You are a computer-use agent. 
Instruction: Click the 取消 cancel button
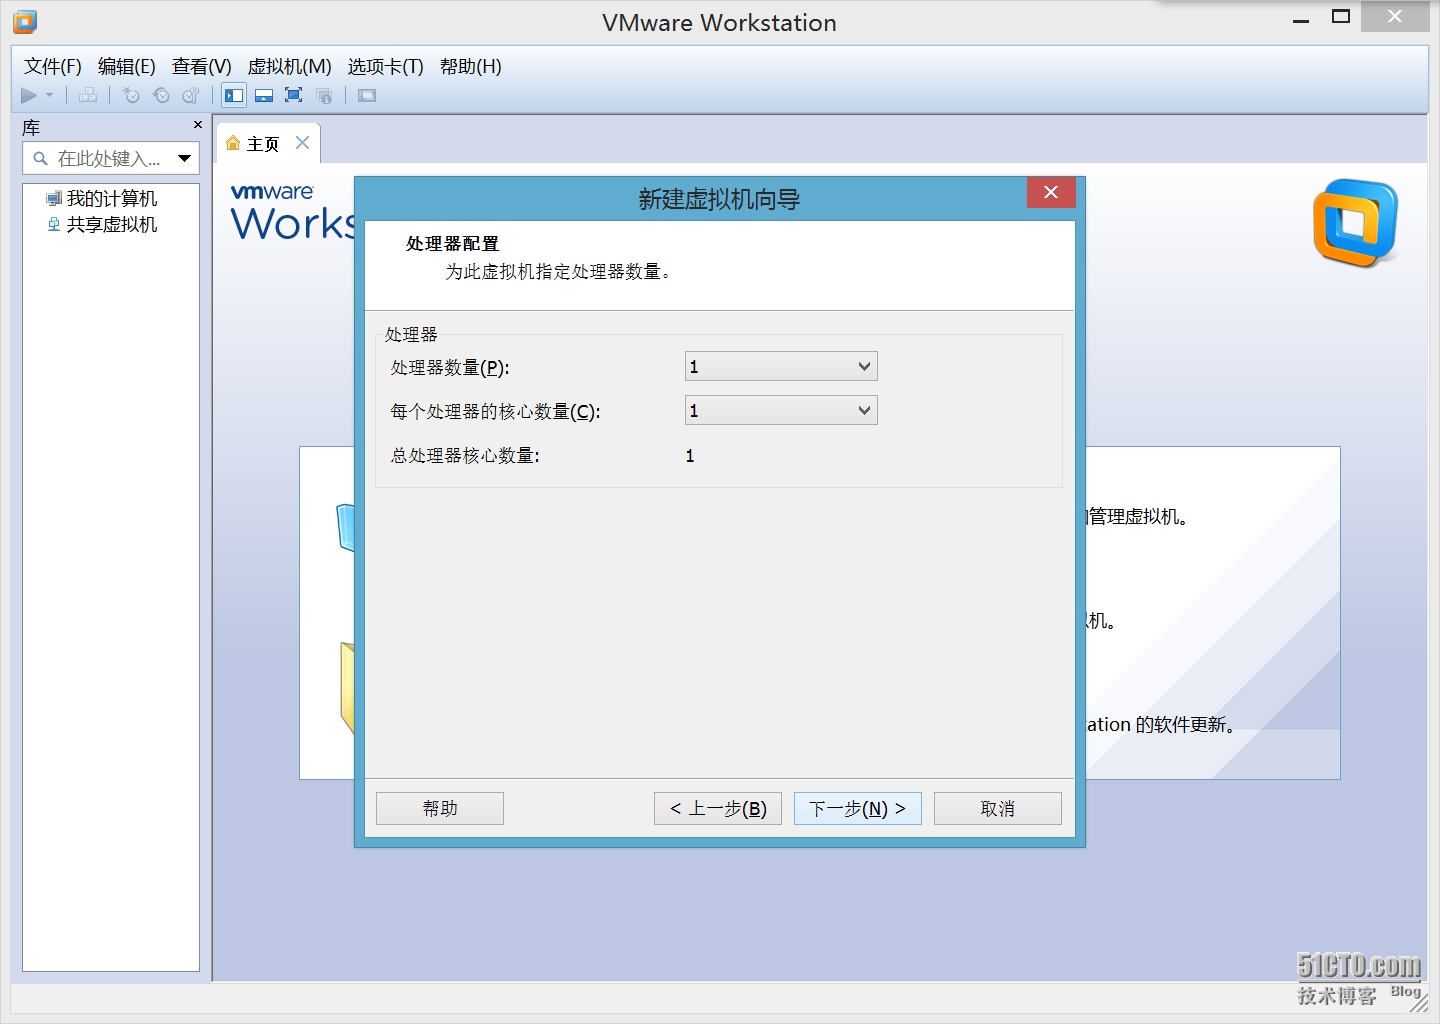pyautogui.click(x=998, y=808)
